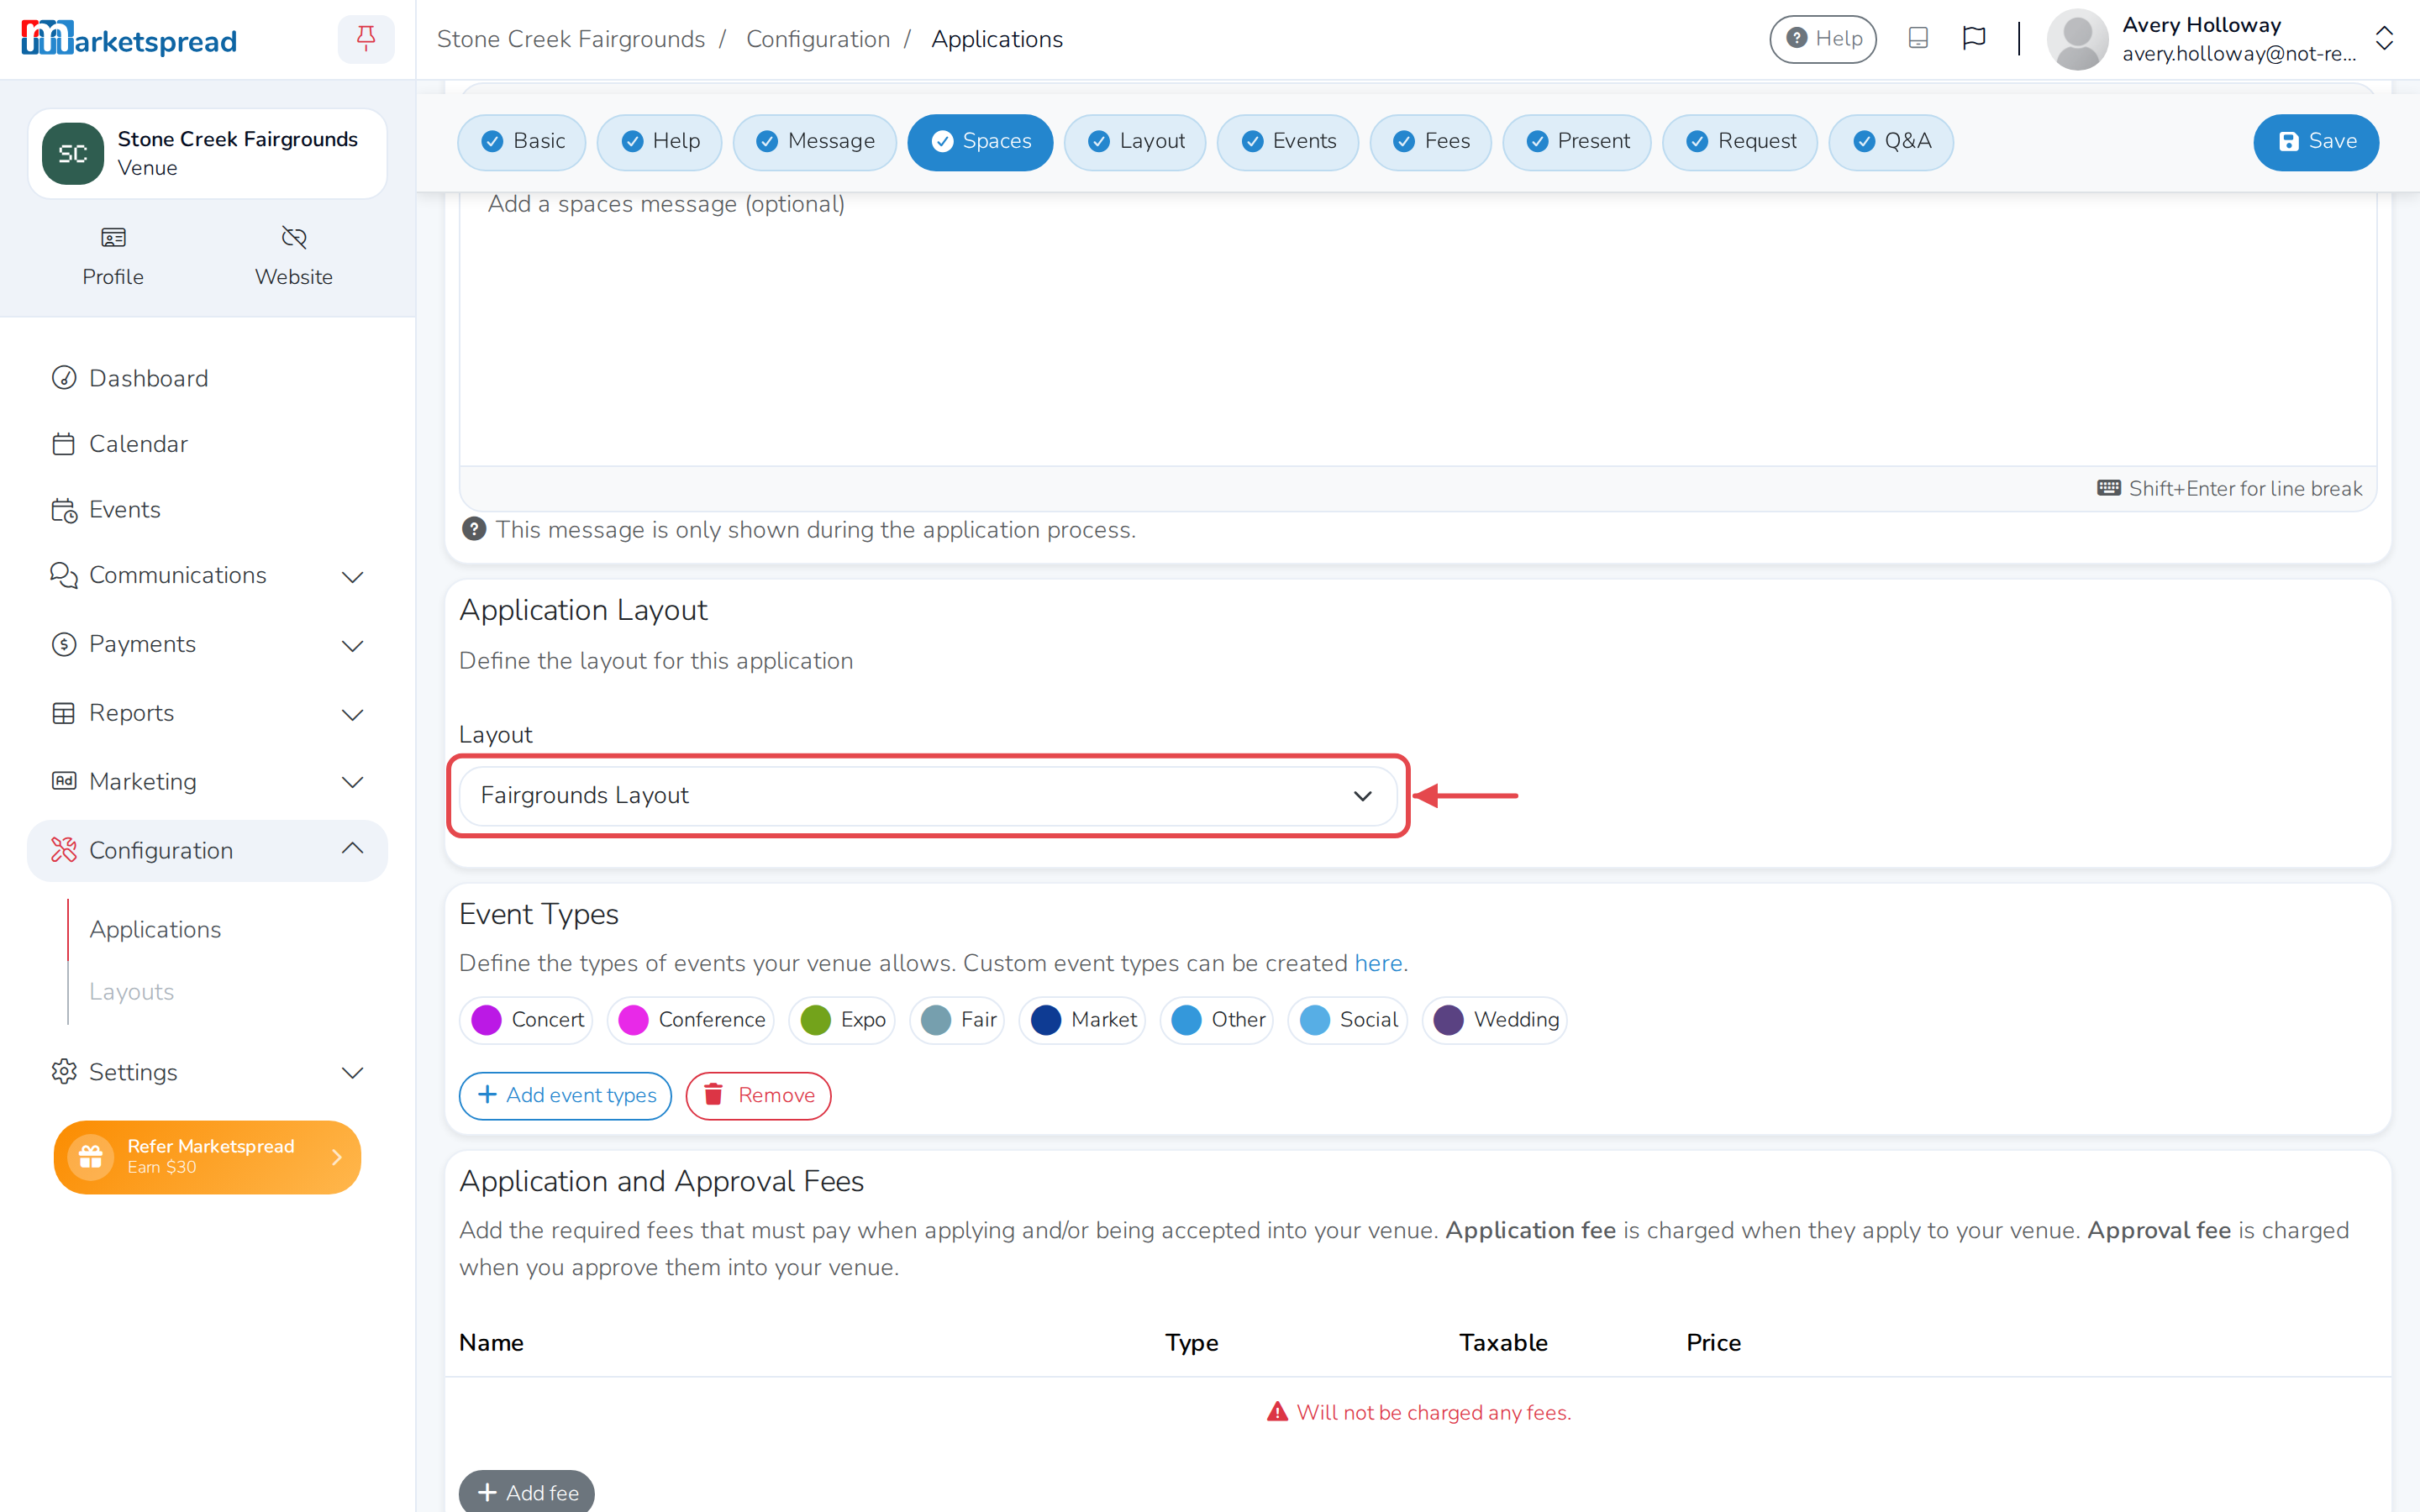Follow the 'here' custom event types link

1378,963
